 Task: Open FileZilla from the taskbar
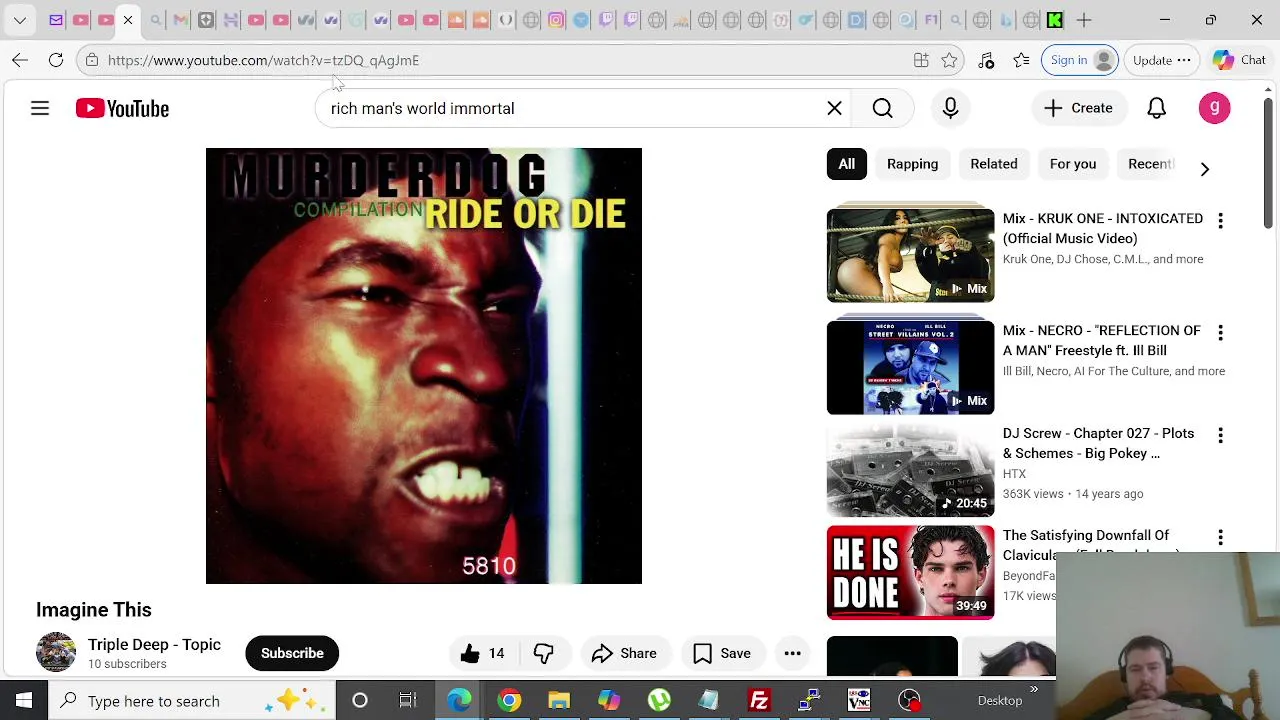[759, 701]
